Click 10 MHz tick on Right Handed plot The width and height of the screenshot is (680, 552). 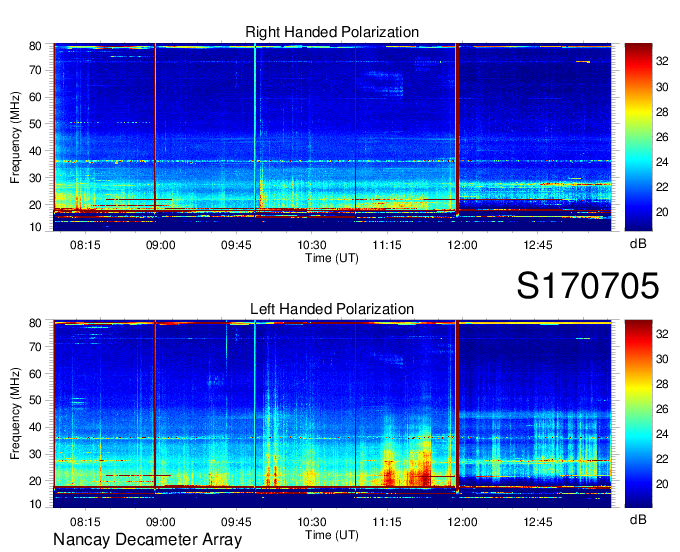[35, 227]
